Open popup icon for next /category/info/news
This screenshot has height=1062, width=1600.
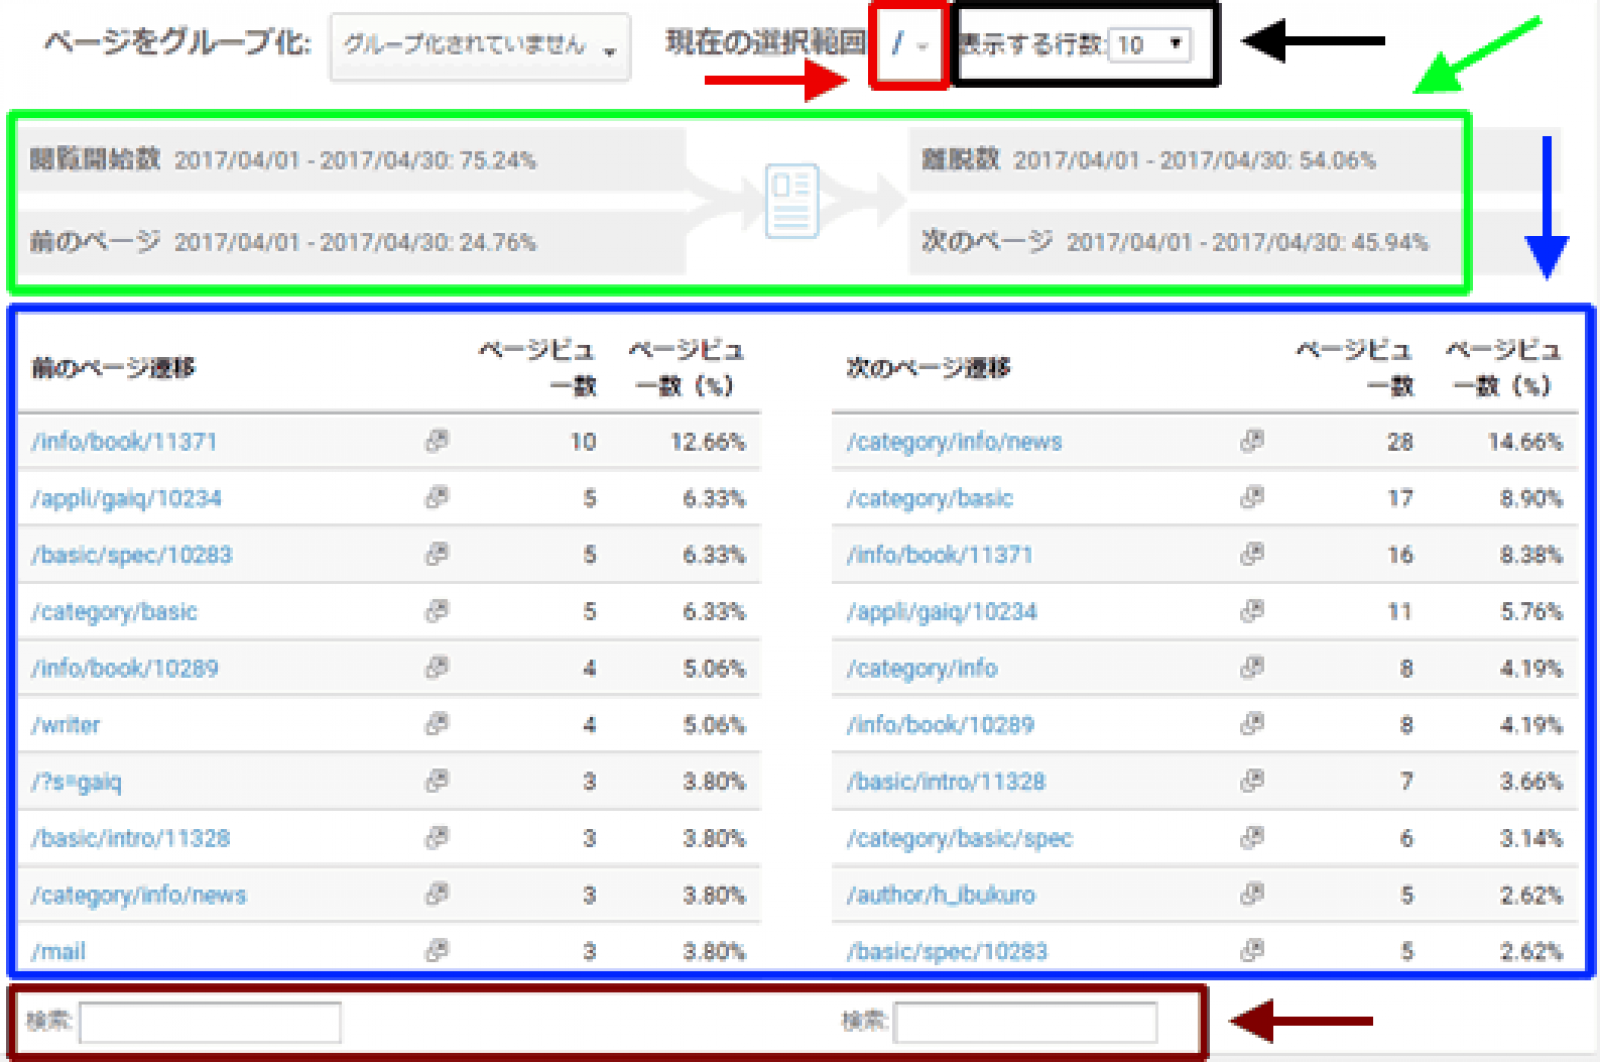coord(1252,441)
